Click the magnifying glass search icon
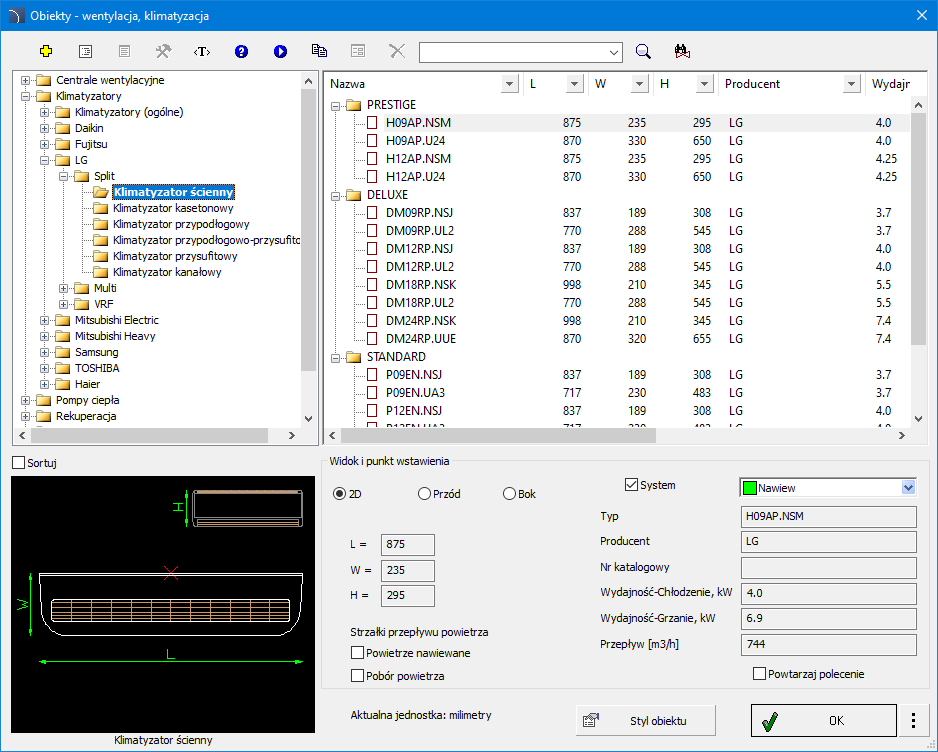938x752 pixels. (644, 51)
